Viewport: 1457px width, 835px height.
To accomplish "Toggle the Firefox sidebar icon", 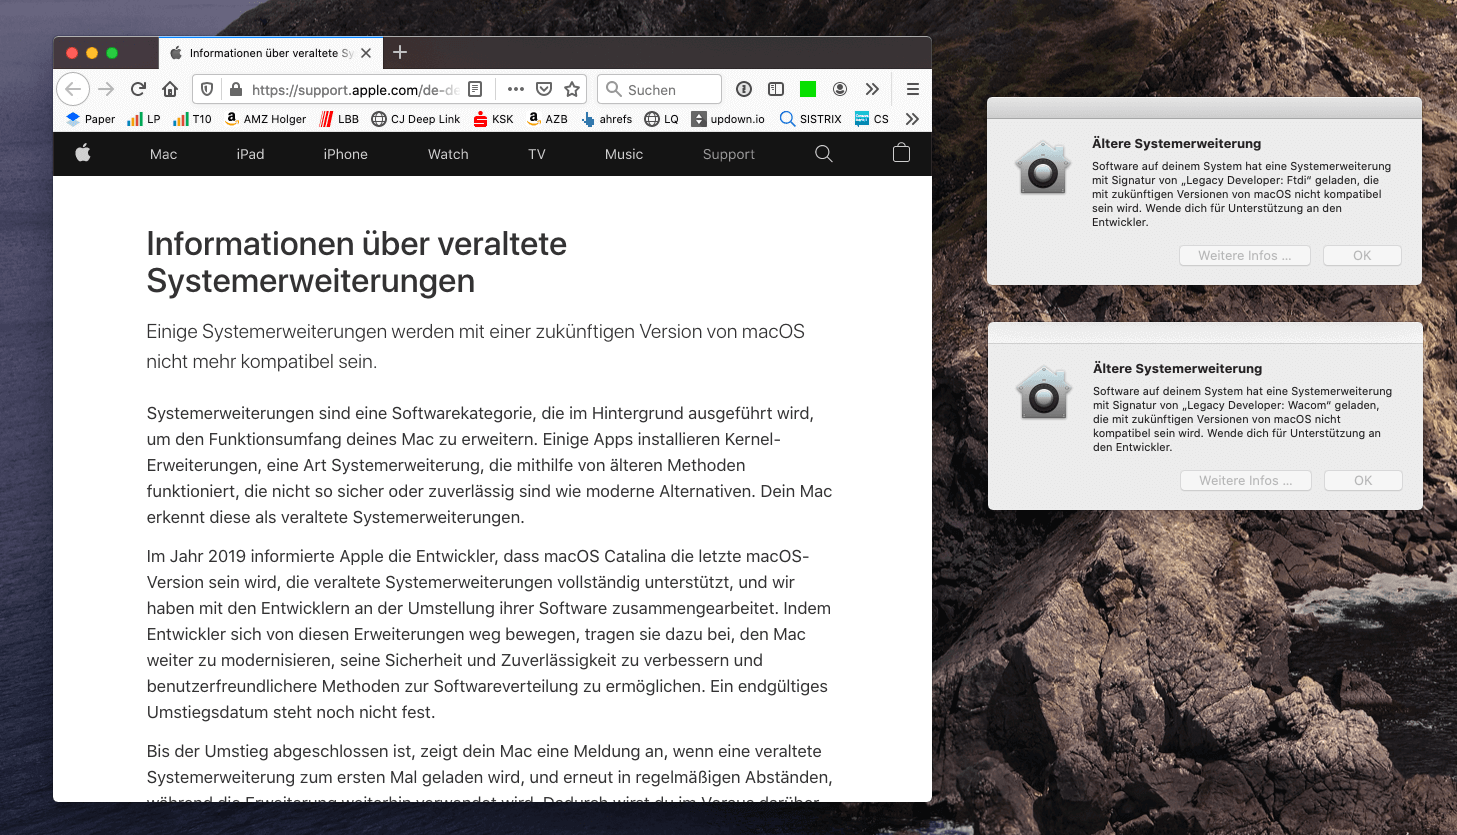I will click(775, 89).
